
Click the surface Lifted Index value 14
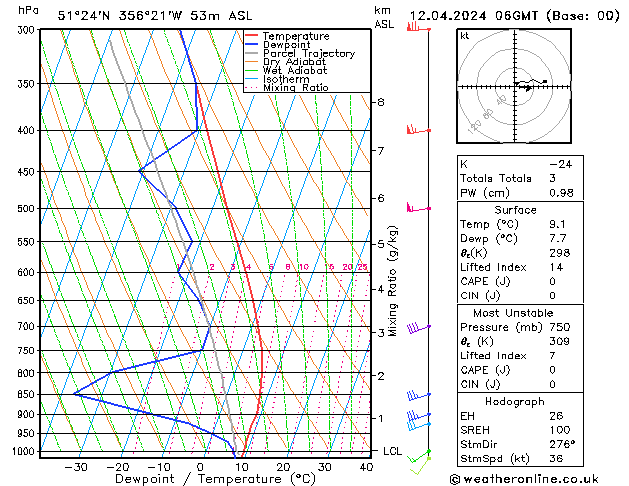[x=556, y=267]
